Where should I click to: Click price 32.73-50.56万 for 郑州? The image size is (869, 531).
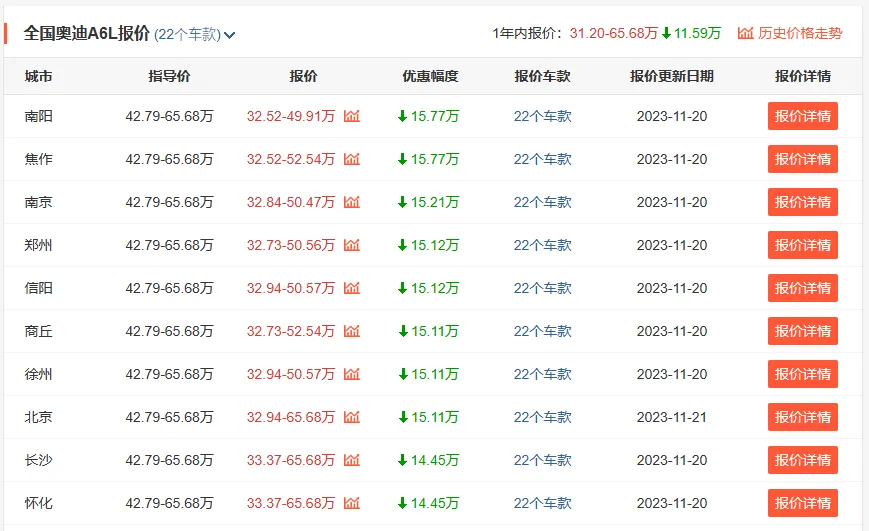291,245
